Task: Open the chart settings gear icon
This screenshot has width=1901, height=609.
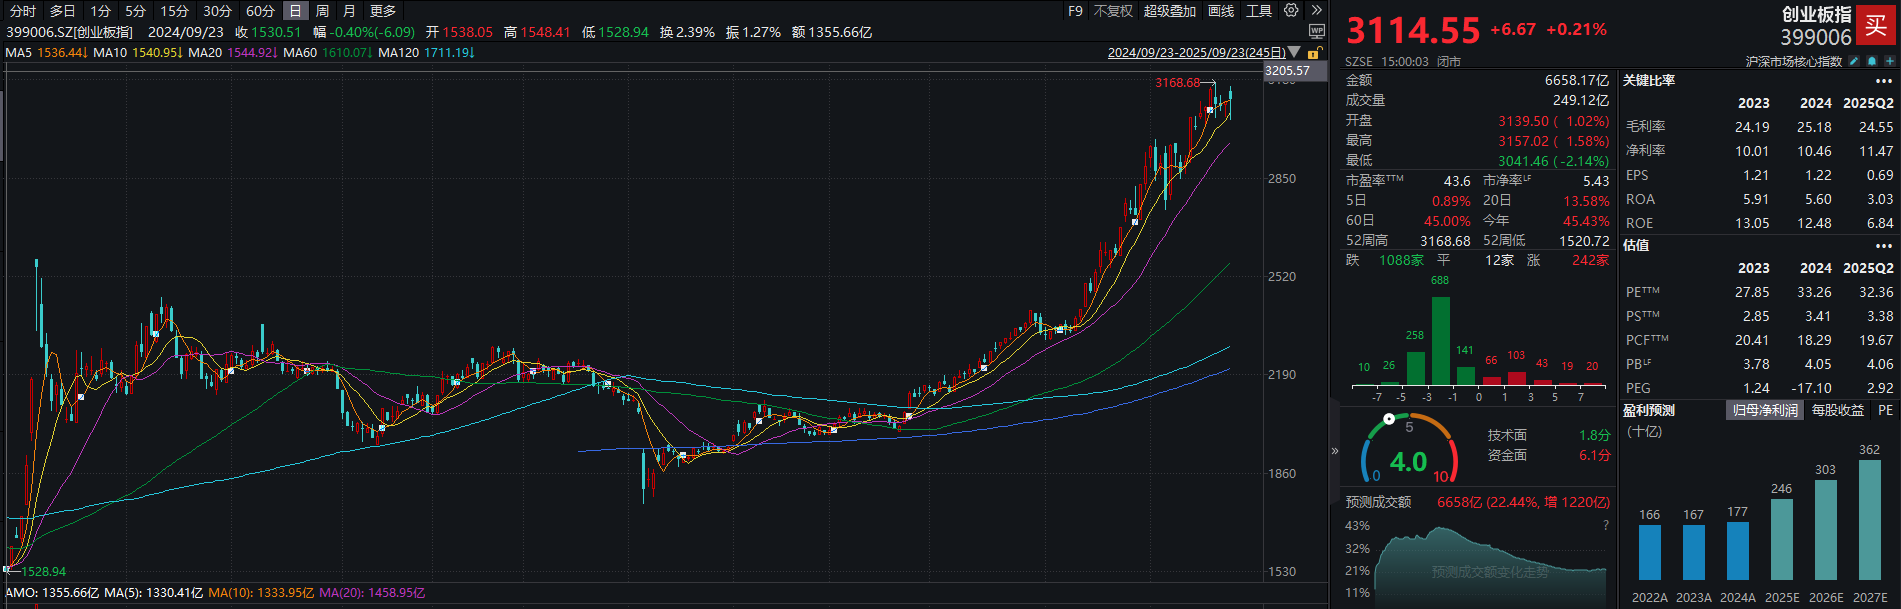Action: coord(1291,11)
